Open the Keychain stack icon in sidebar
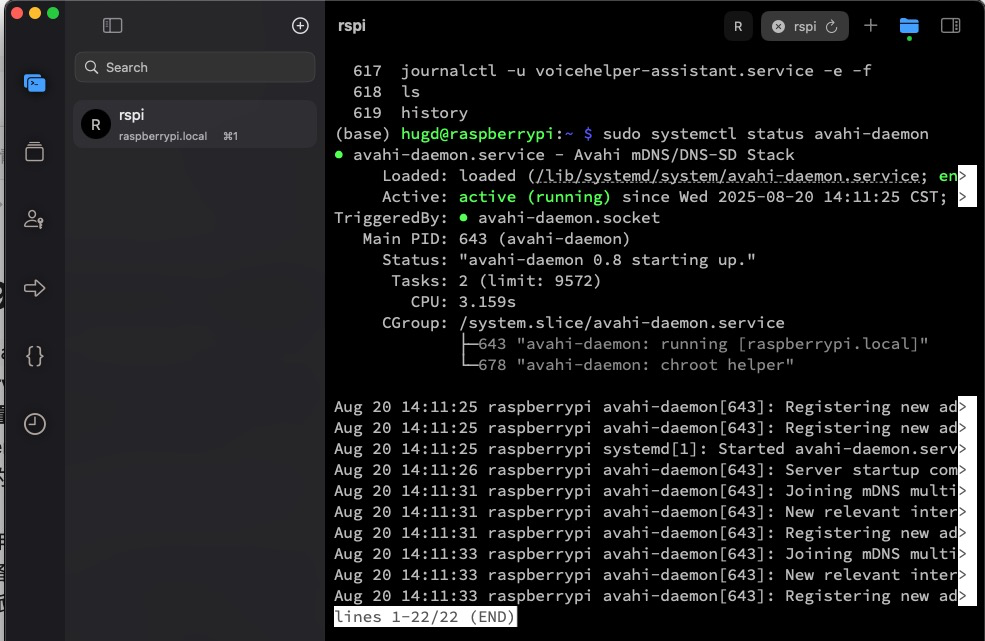 coord(35,151)
